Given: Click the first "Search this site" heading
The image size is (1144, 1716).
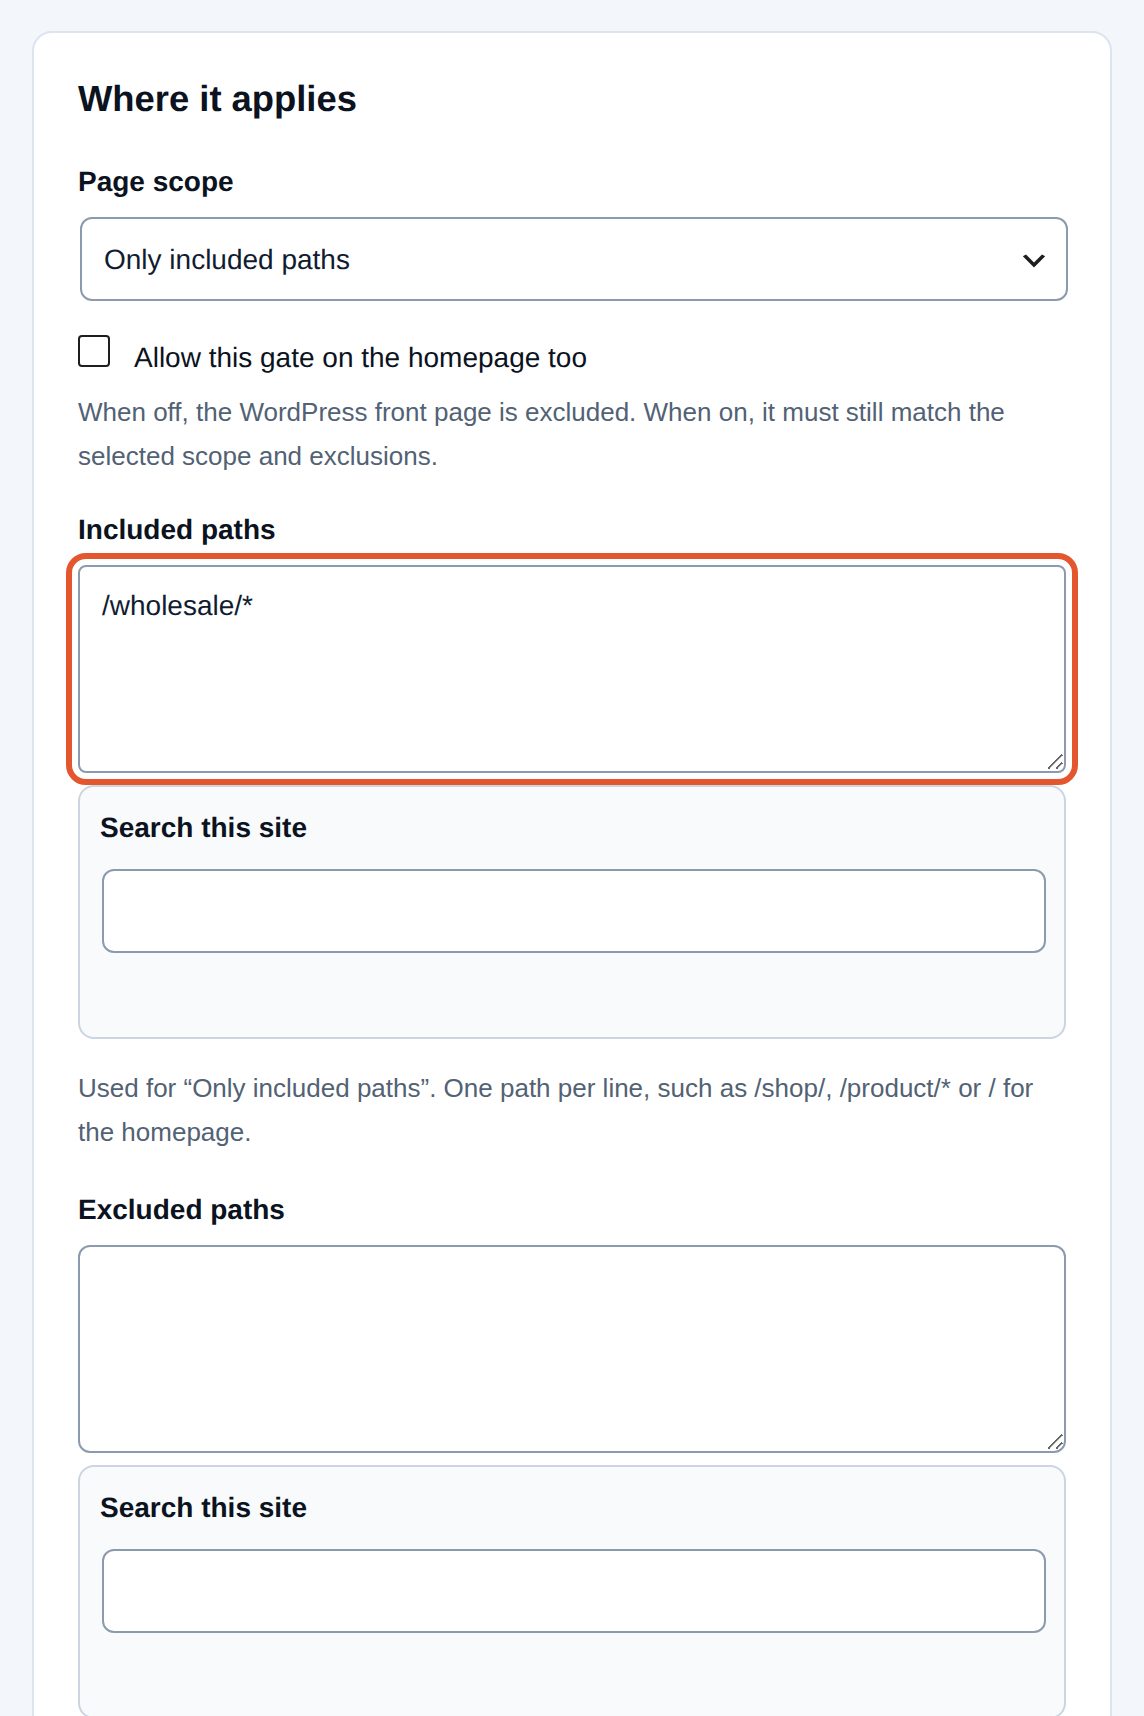Looking at the screenshot, I should (203, 828).
